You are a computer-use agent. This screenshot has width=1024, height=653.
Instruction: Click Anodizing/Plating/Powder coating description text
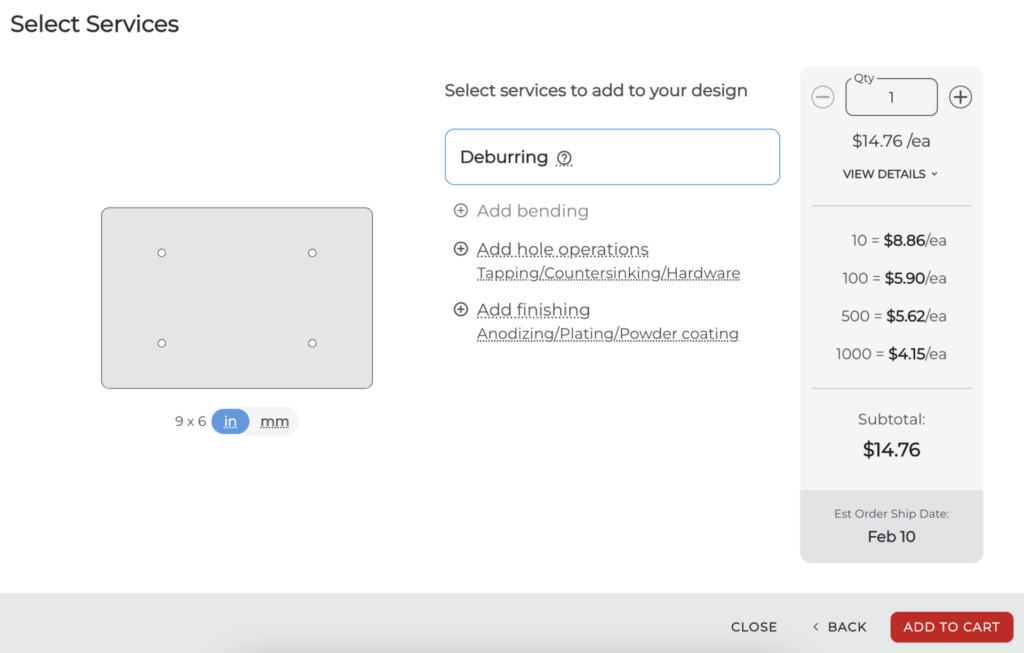[x=607, y=334]
